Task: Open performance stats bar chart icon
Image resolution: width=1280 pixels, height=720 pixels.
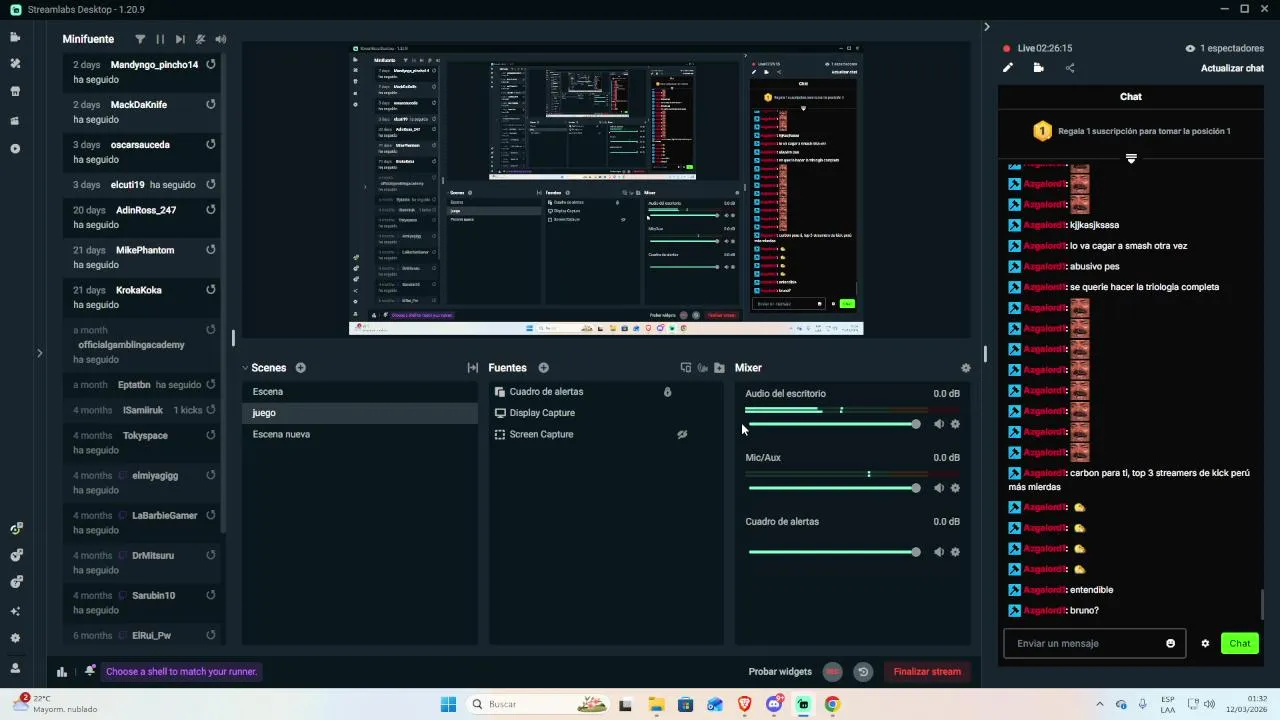Action: 62,672
